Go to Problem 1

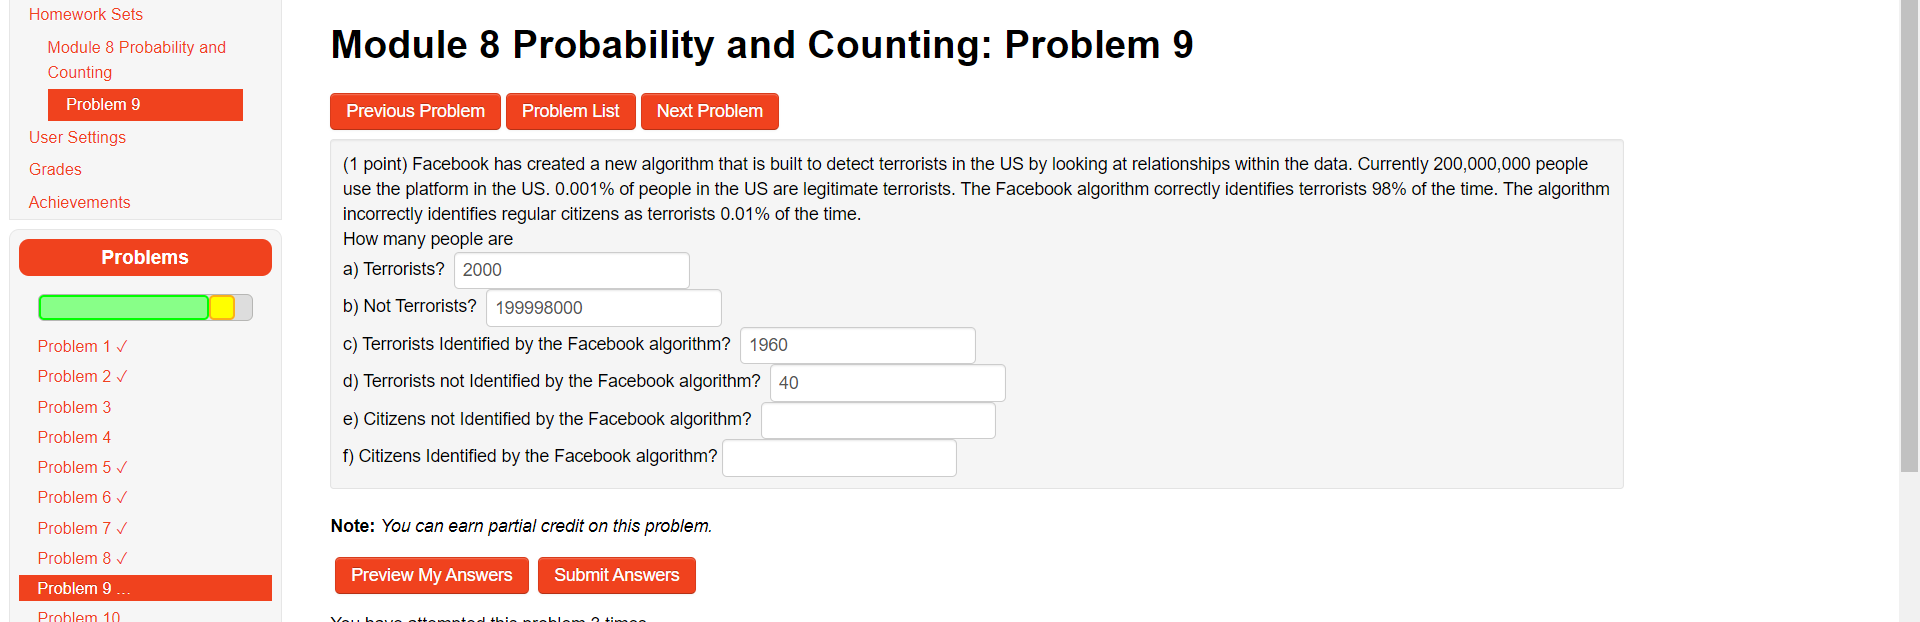point(74,345)
